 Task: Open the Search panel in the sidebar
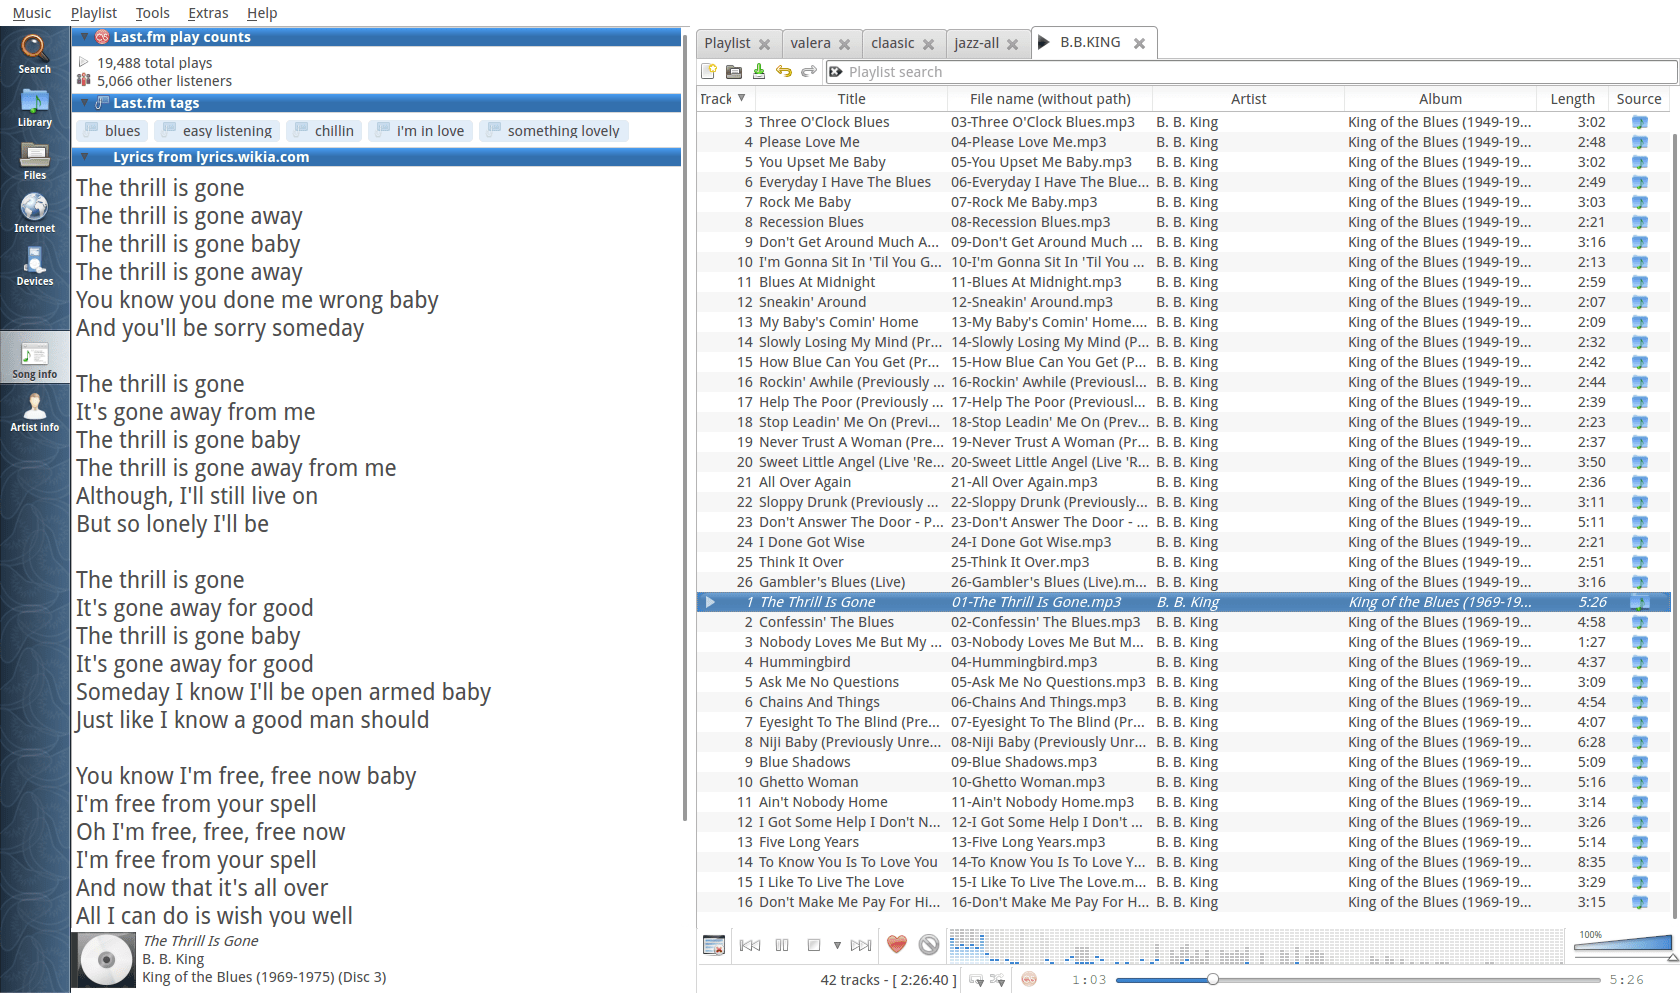pyautogui.click(x=34, y=52)
